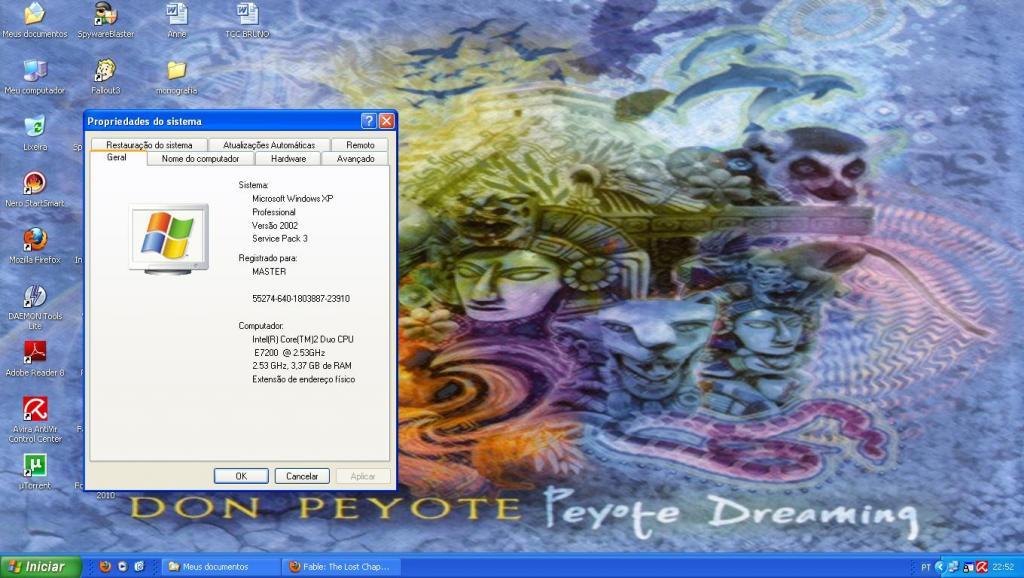Switch to the Restauração do sistema tab
The height and width of the screenshot is (578, 1024).
(x=149, y=145)
